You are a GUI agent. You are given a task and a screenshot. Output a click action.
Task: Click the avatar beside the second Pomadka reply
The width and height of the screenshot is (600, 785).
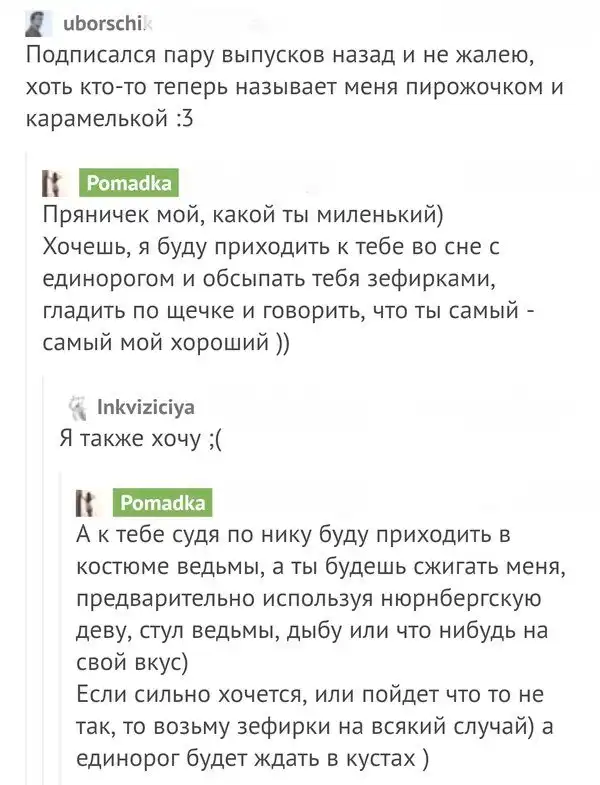click(x=86, y=503)
